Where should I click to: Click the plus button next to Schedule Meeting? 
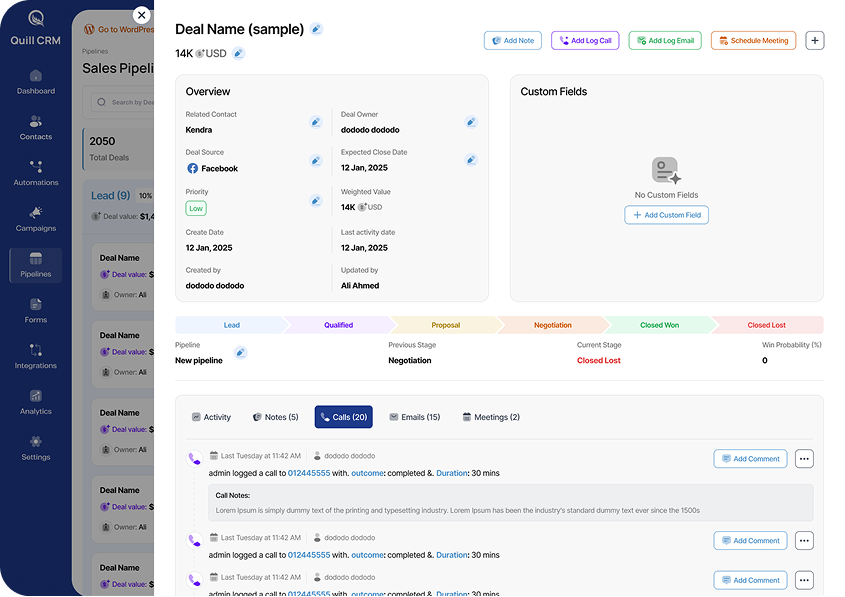[x=815, y=41]
